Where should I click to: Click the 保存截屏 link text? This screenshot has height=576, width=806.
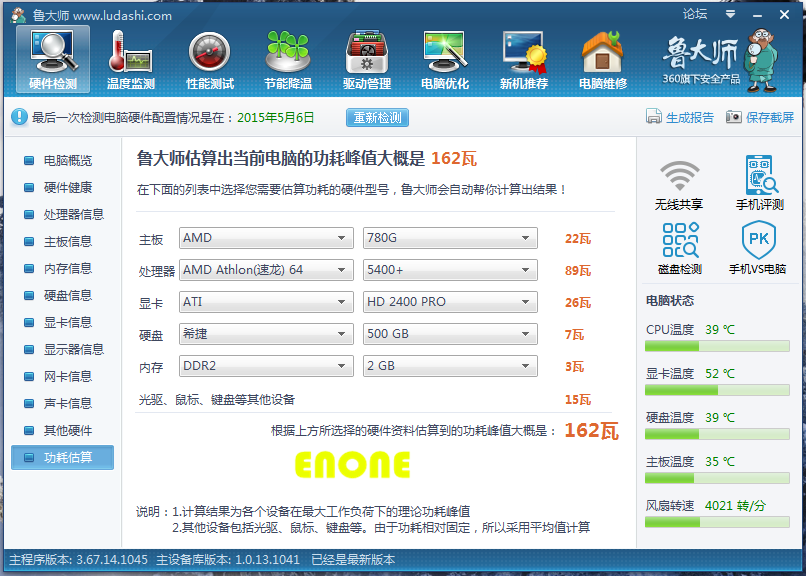click(770, 118)
